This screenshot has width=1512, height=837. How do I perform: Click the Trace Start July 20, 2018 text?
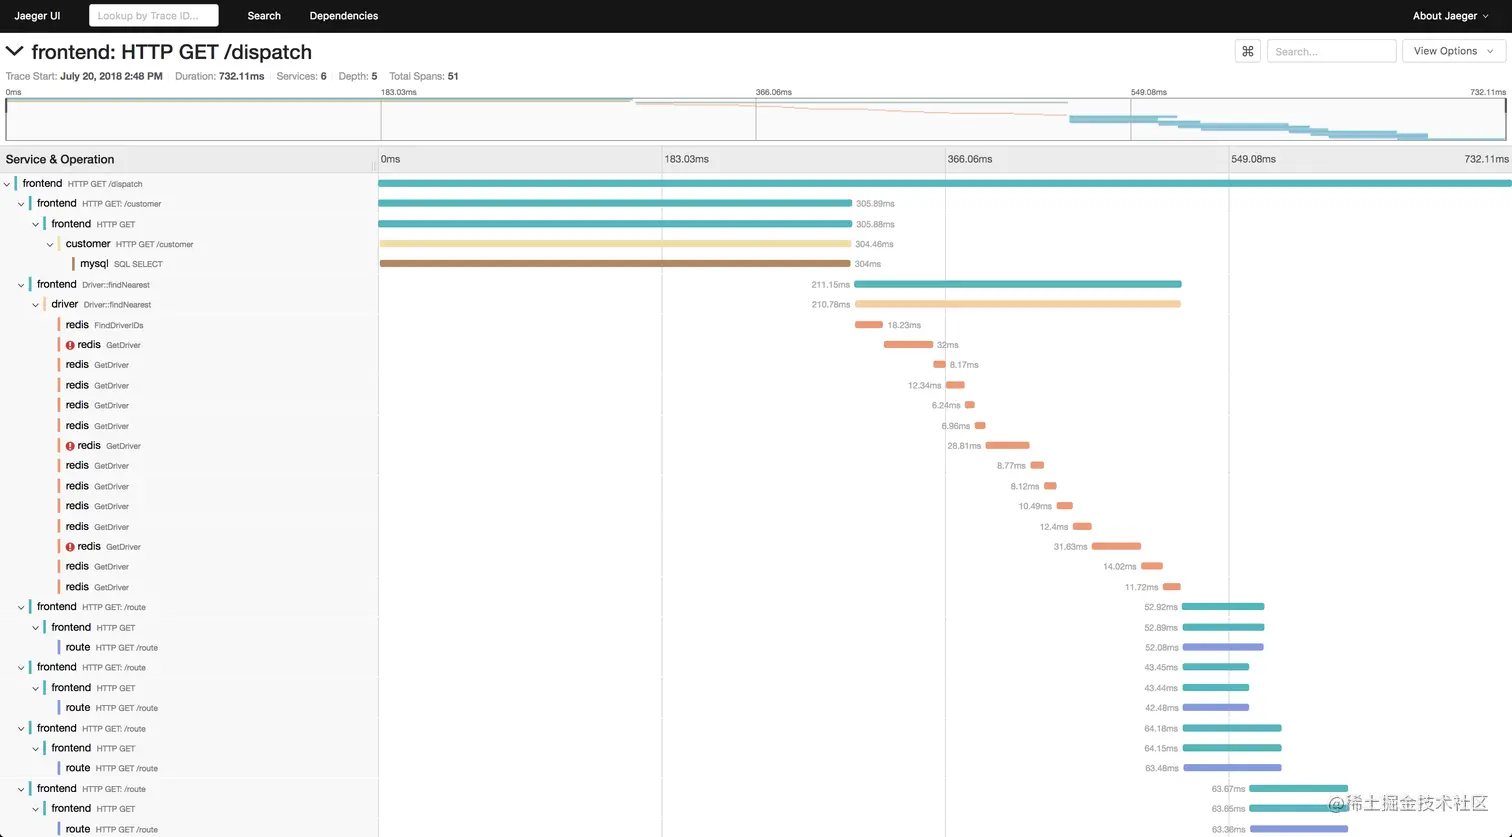84,76
